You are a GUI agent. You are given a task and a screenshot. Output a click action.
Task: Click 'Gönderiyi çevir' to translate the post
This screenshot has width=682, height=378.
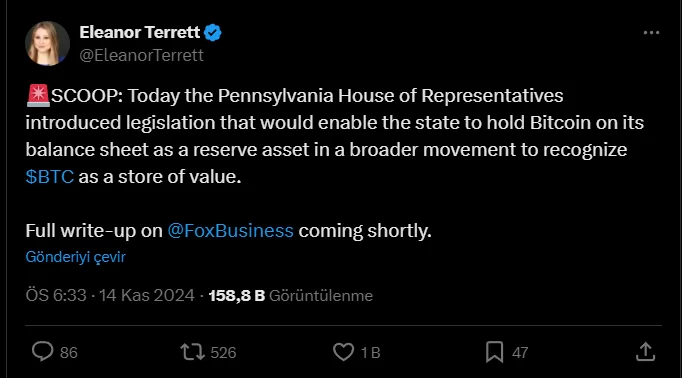[x=75, y=257]
